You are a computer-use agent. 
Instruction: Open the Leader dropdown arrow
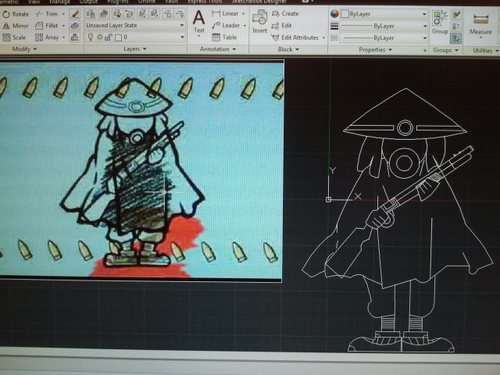click(245, 26)
